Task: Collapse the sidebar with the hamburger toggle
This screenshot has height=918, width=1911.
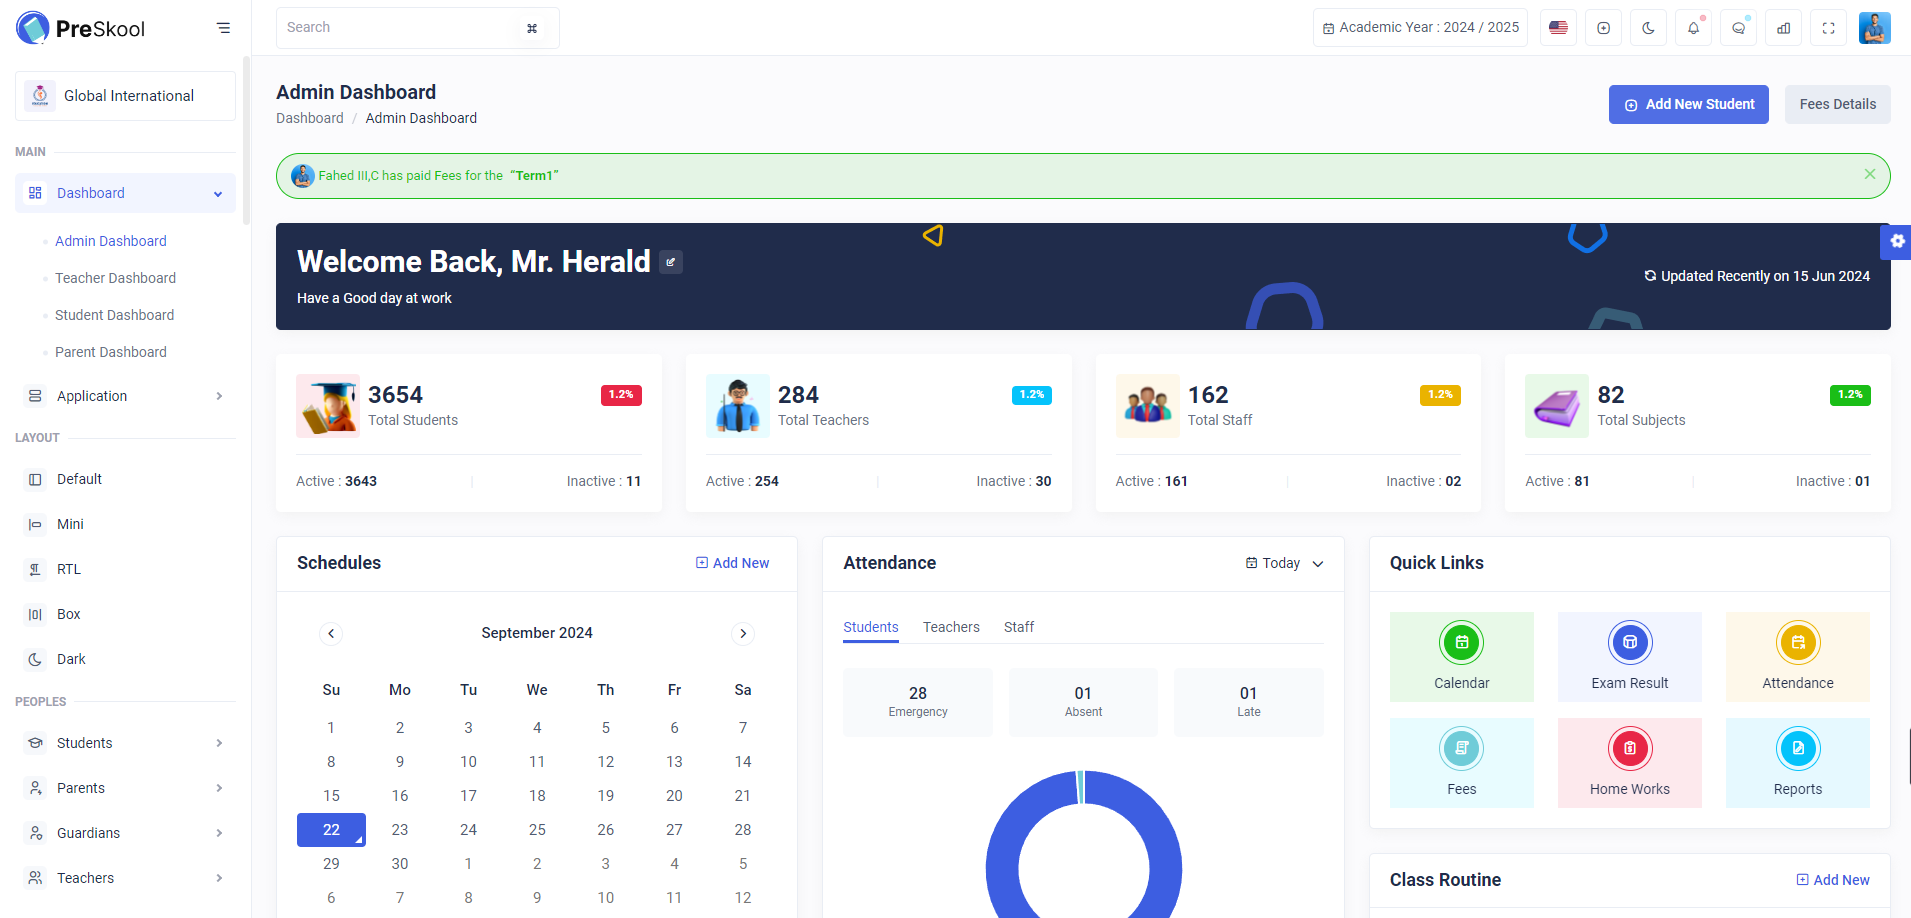Action: tap(223, 28)
